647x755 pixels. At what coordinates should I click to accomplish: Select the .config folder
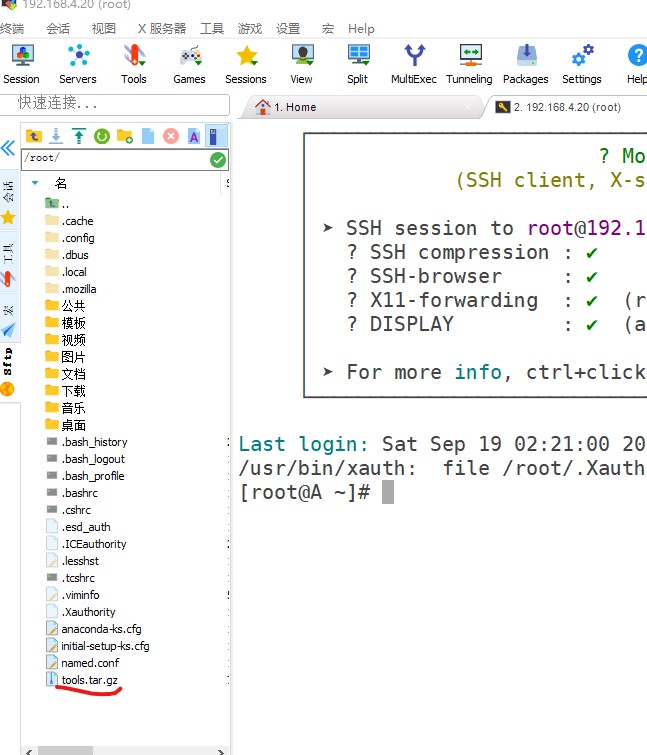click(70, 238)
